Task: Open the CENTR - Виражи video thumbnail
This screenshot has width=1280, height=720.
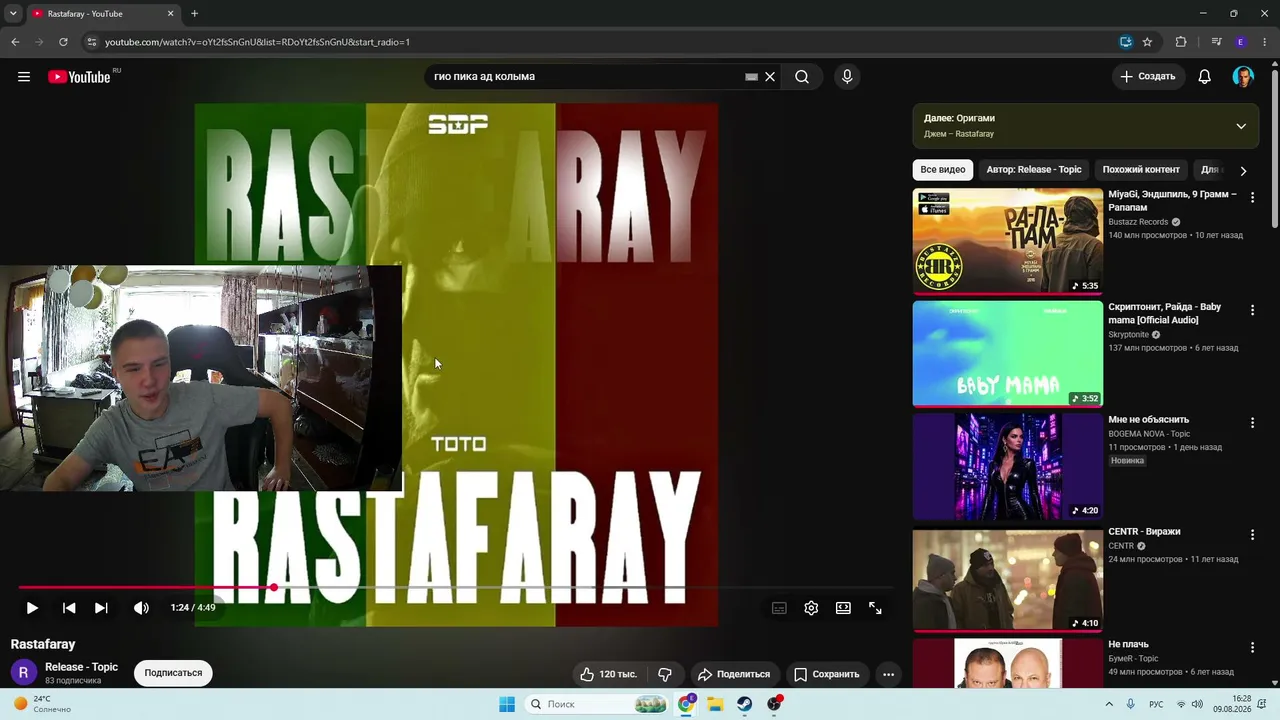Action: pos(1008,579)
